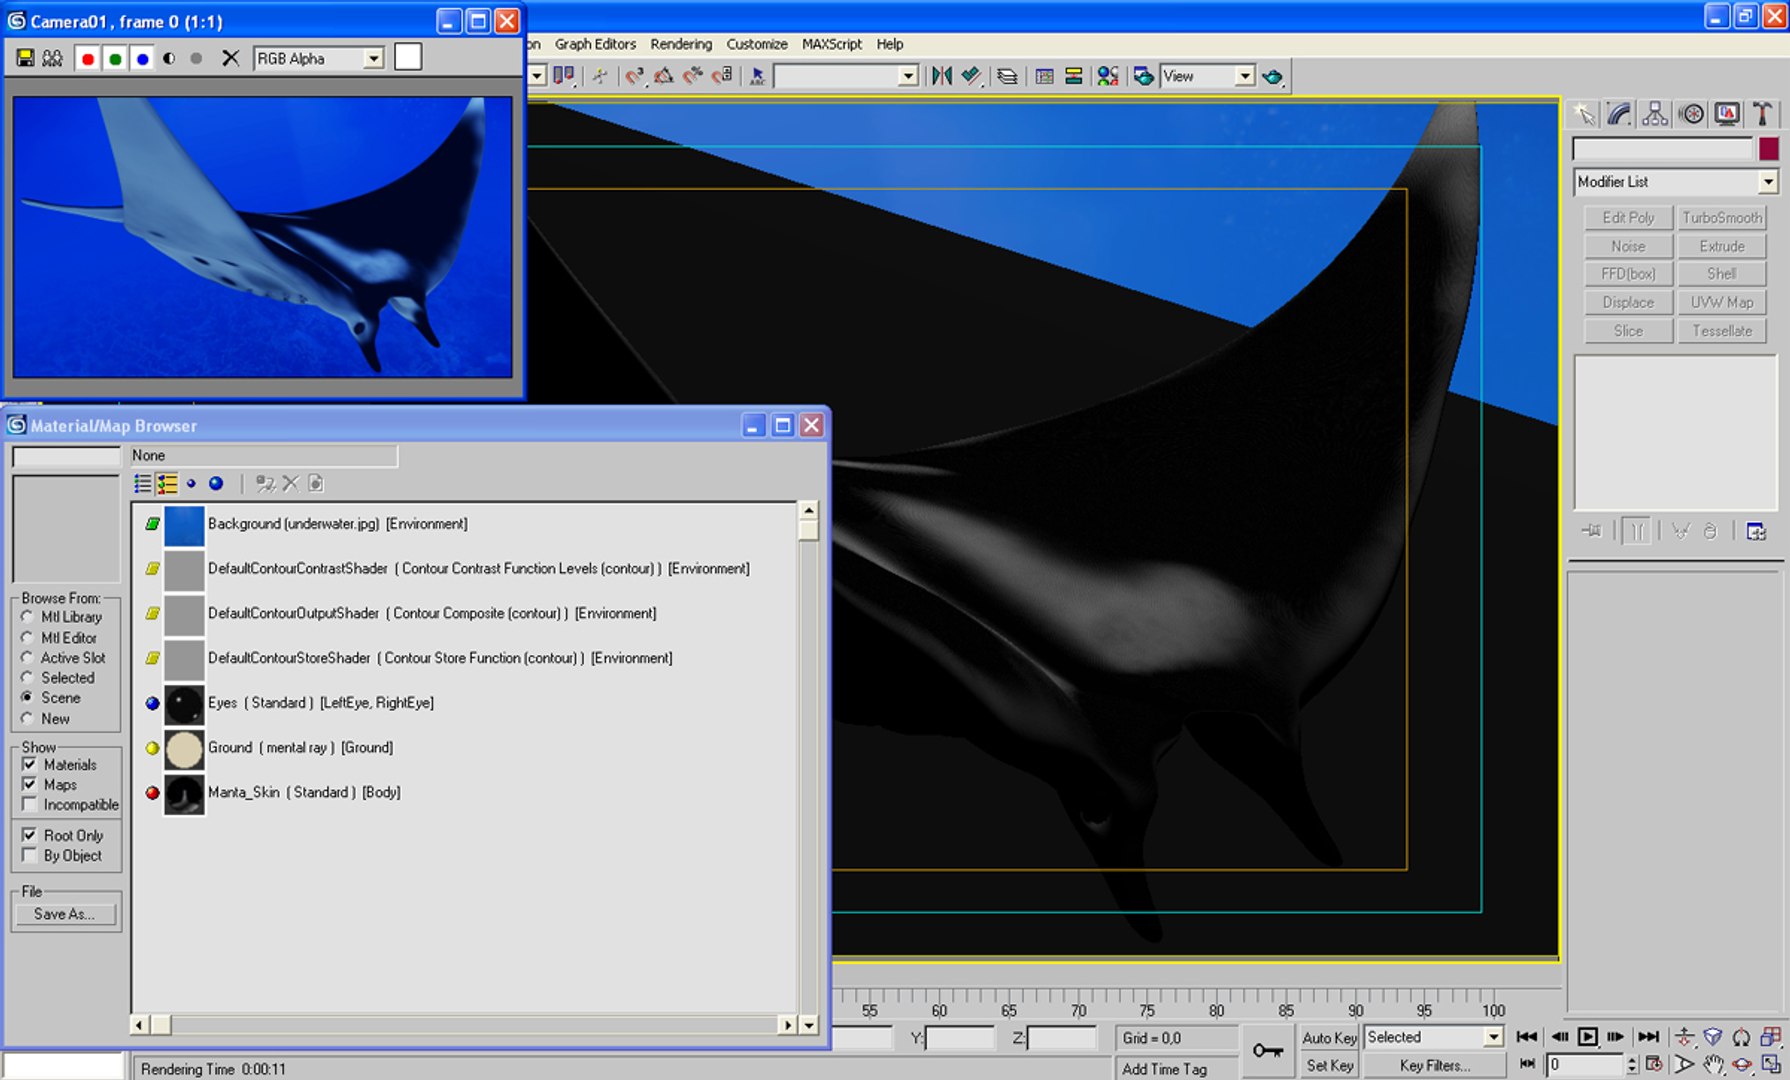Save the rendered image with the floppy icon
This screenshot has width=1790, height=1080.
[x=25, y=59]
